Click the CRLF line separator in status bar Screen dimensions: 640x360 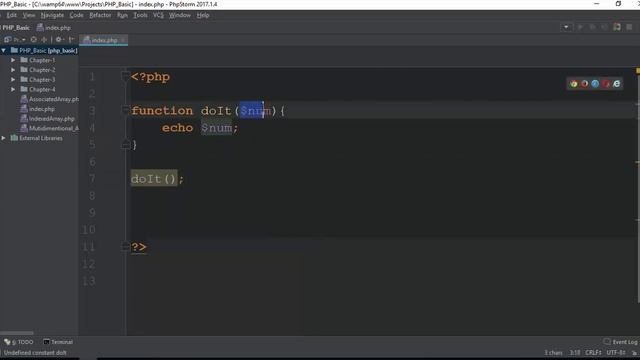point(593,352)
